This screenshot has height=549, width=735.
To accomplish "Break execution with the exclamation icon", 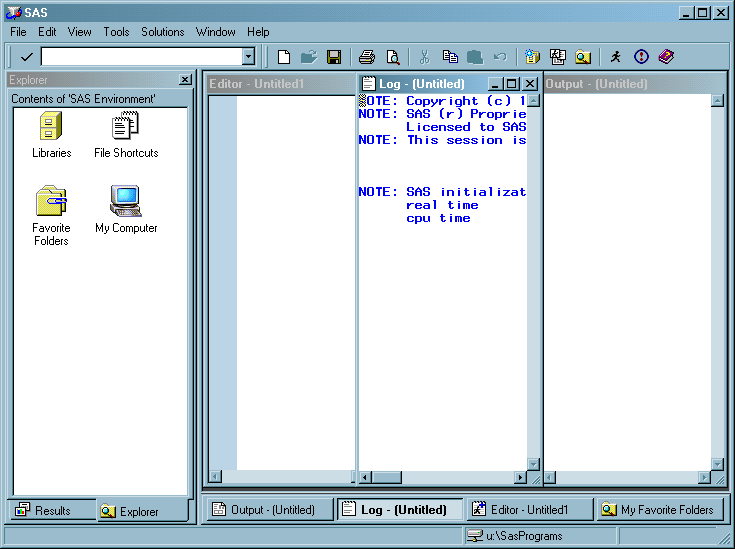I will pyautogui.click(x=641, y=57).
